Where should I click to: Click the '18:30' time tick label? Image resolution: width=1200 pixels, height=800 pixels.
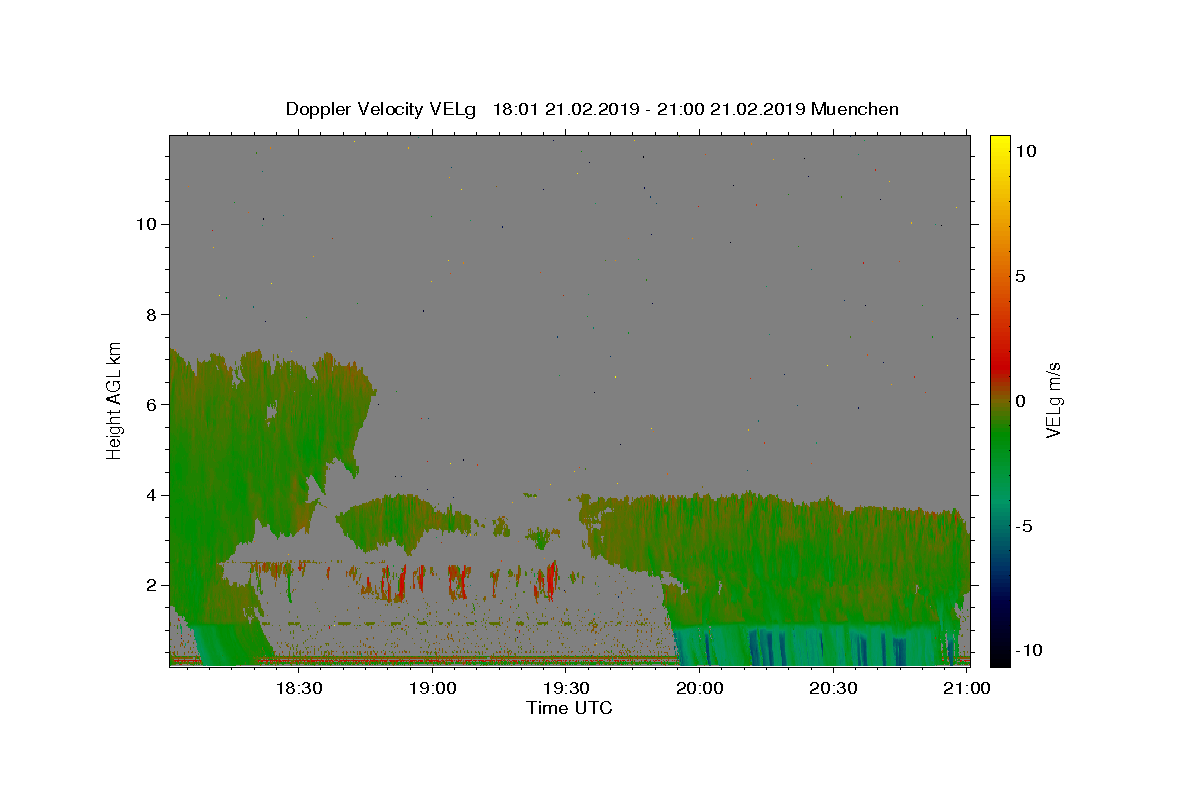[298, 689]
